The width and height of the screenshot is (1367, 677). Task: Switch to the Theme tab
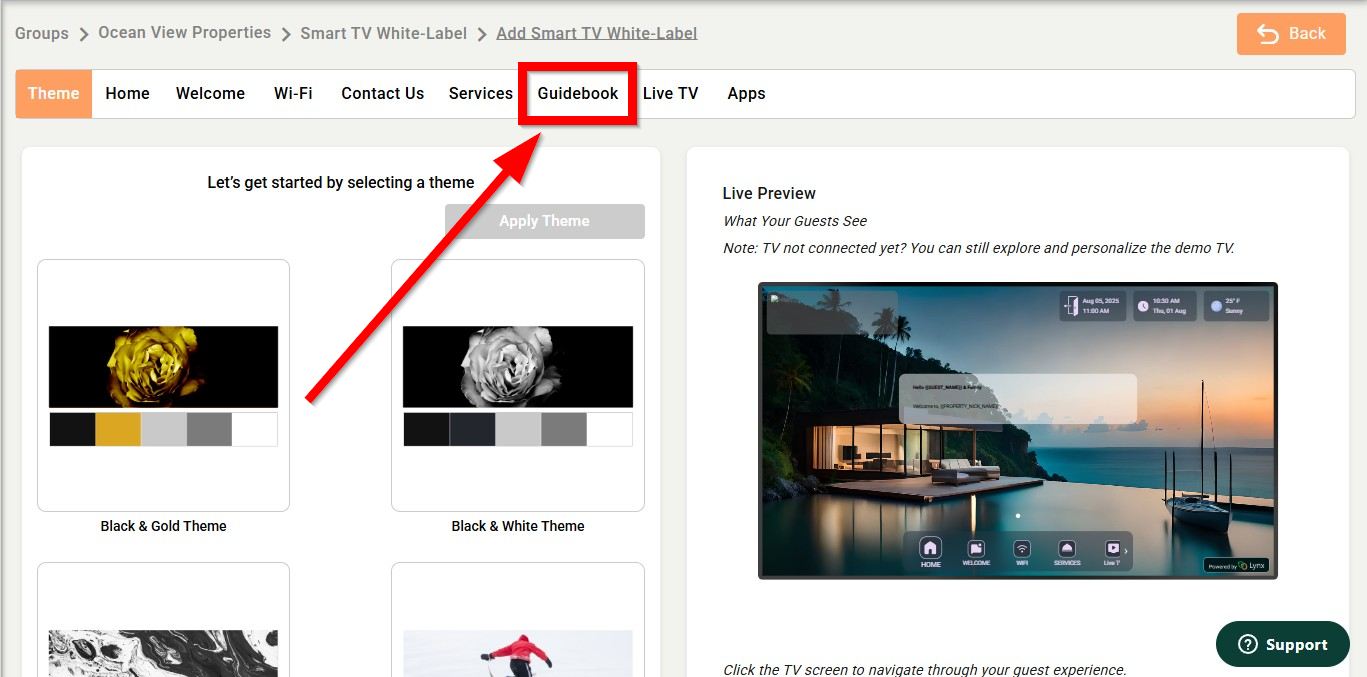click(54, 94)
